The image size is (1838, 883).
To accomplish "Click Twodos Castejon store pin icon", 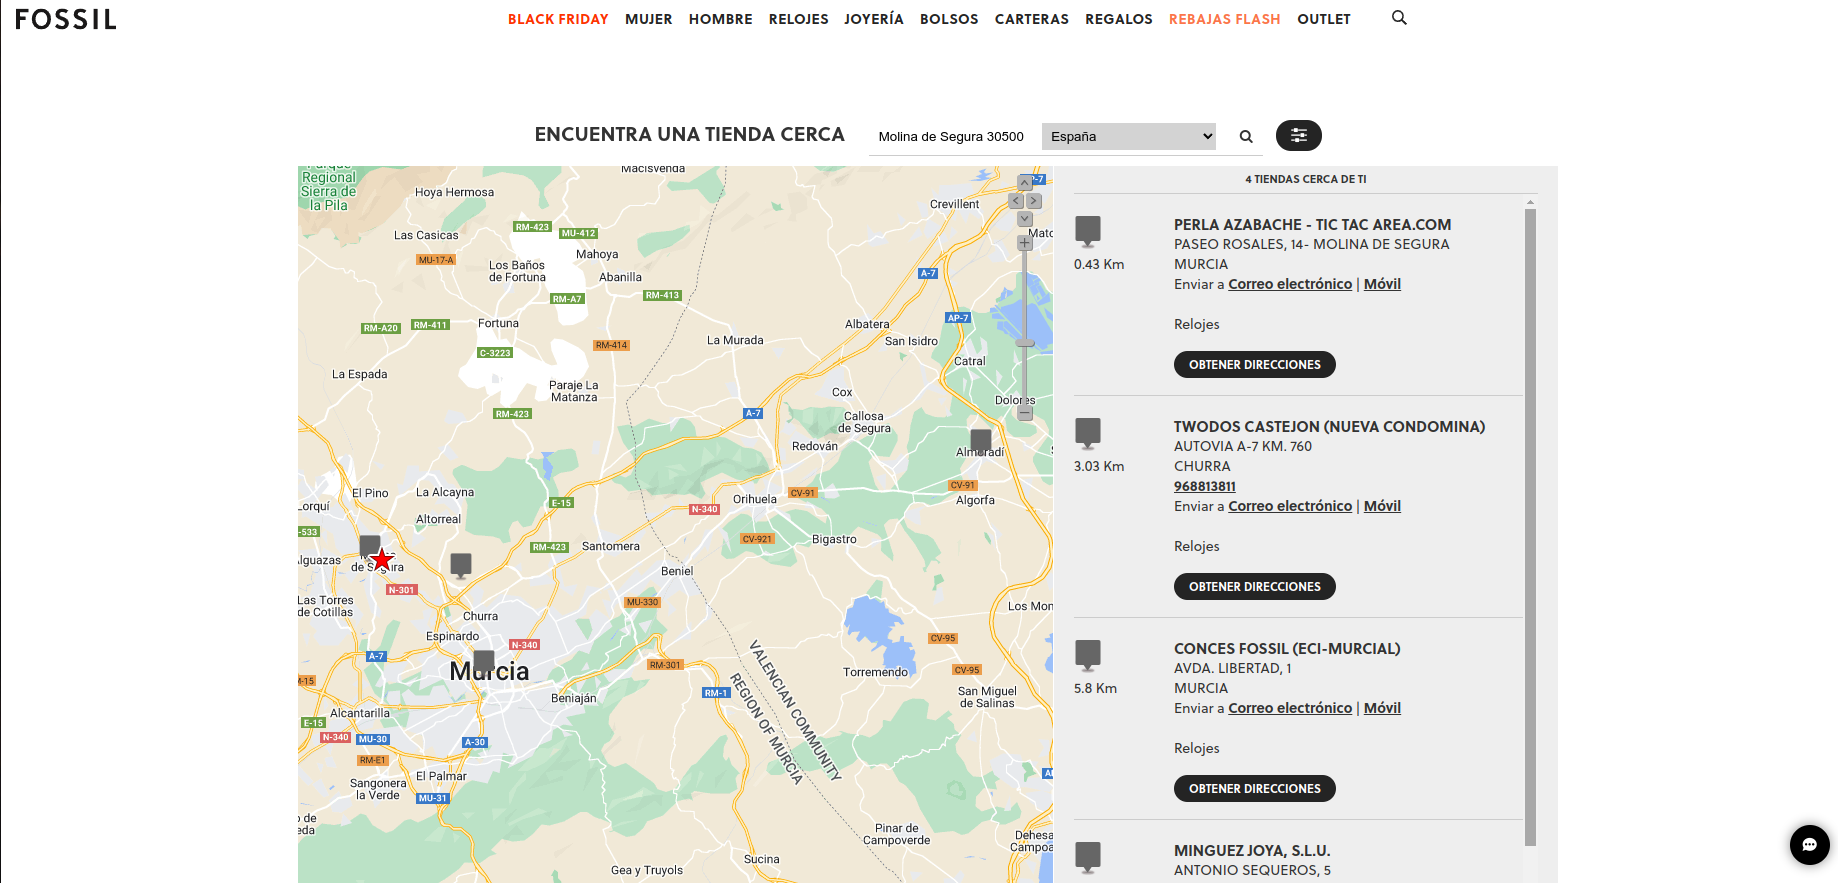I will coord(1088,433).
